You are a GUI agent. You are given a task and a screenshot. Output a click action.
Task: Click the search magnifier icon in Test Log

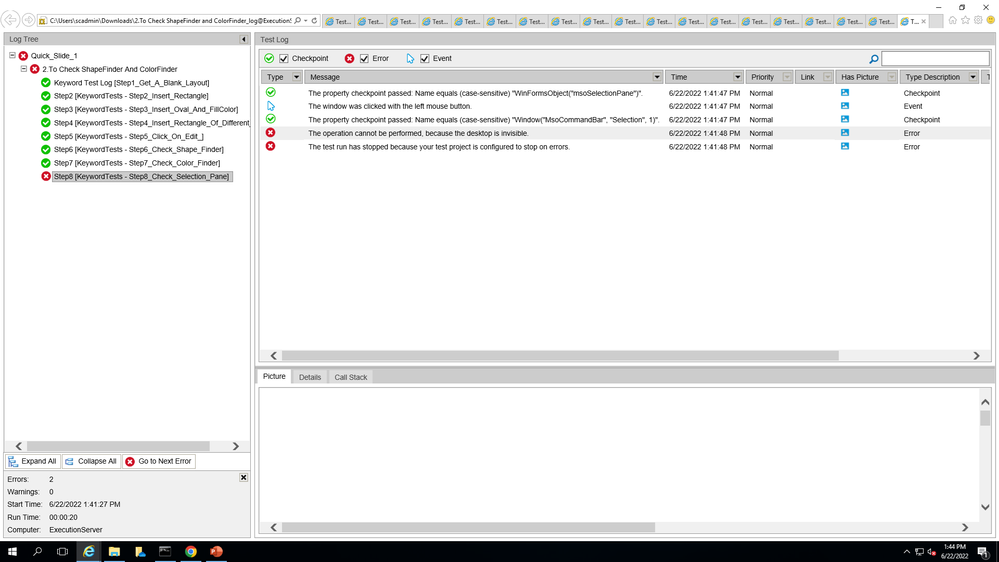(x=873, y=59)
